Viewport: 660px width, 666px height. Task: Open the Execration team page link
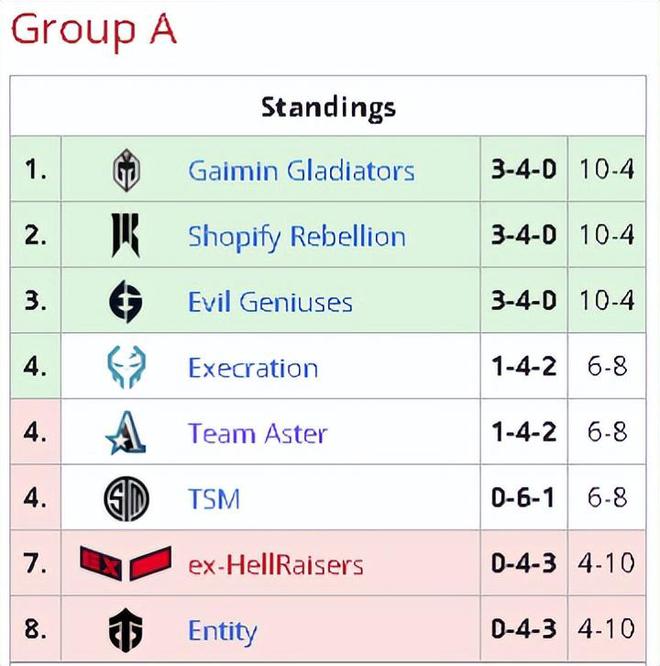pyautogui.click(x=253, y=368)
